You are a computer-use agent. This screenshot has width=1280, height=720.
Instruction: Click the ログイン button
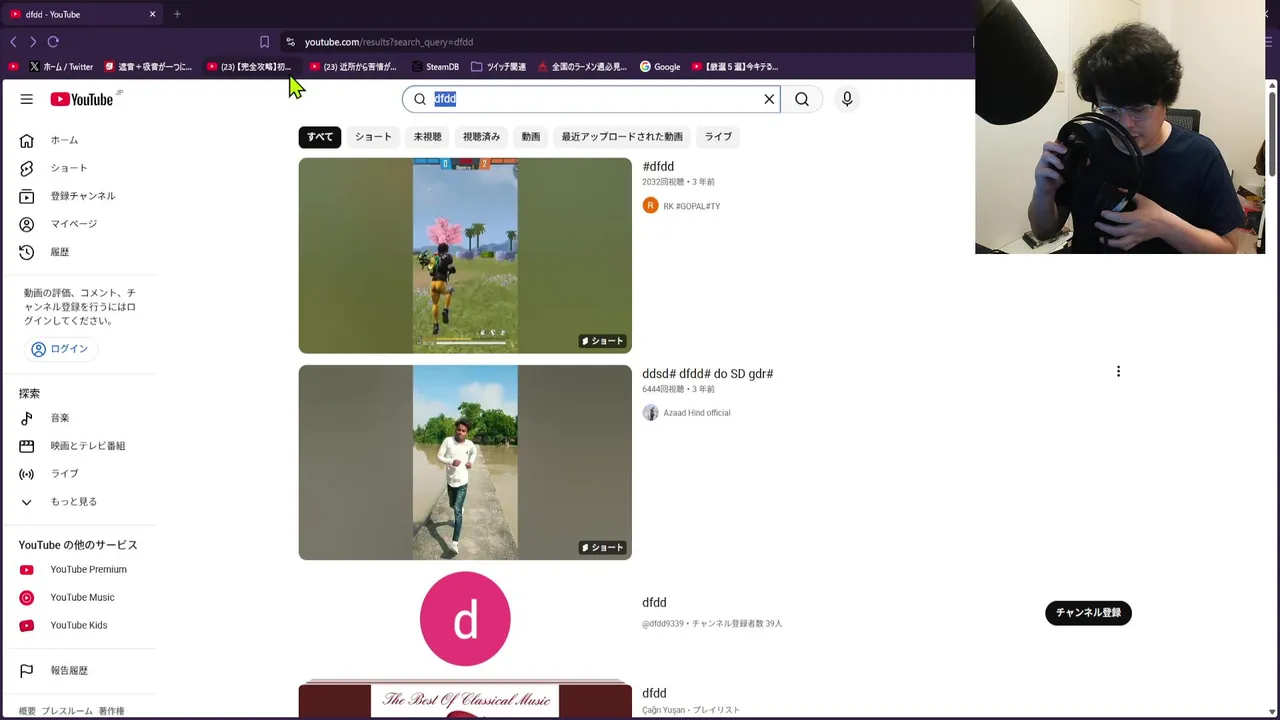(x=60, y=349)
